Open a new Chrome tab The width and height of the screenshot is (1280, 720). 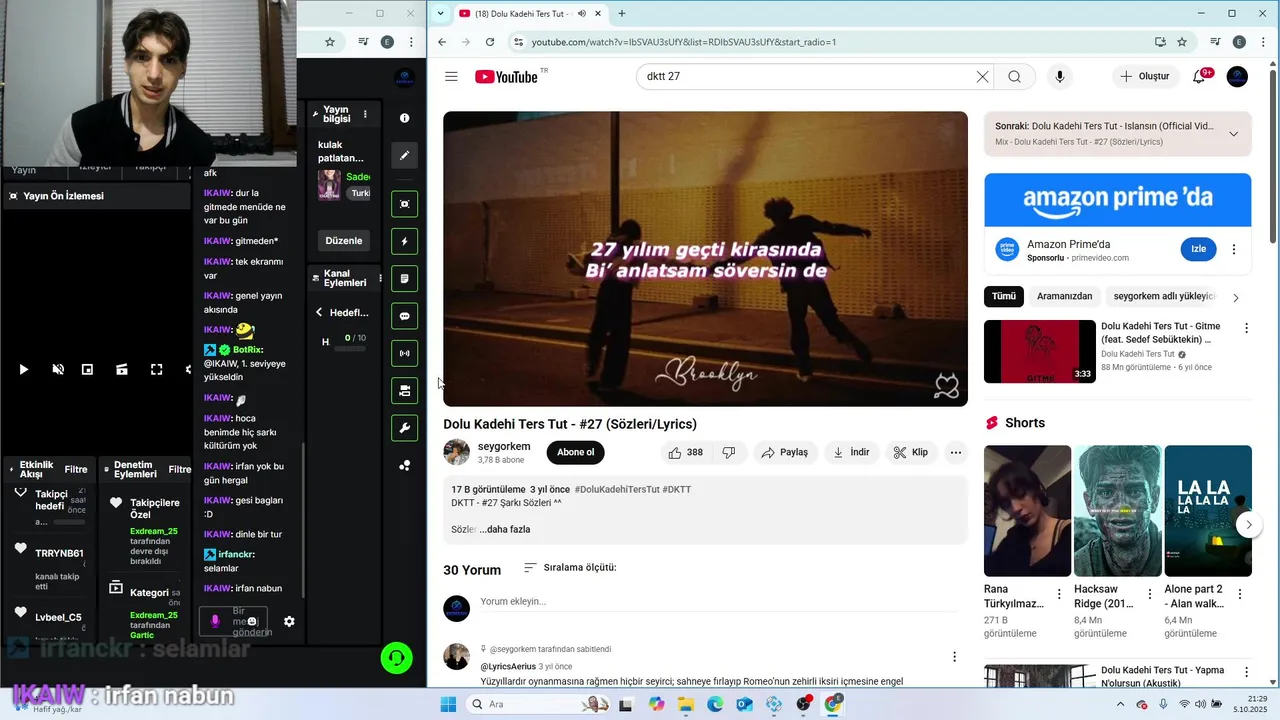pyautogui.click(x=622, y=13)
